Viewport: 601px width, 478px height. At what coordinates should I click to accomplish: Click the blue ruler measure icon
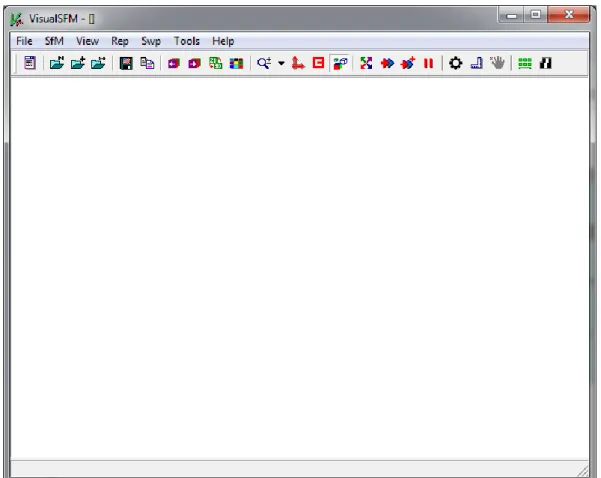tap(476, 63)
